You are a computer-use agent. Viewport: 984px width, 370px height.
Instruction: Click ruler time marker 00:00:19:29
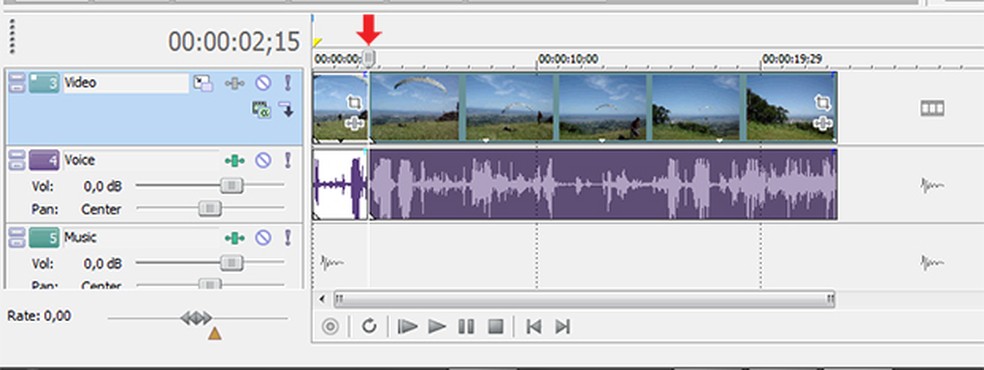coord(793,60)
